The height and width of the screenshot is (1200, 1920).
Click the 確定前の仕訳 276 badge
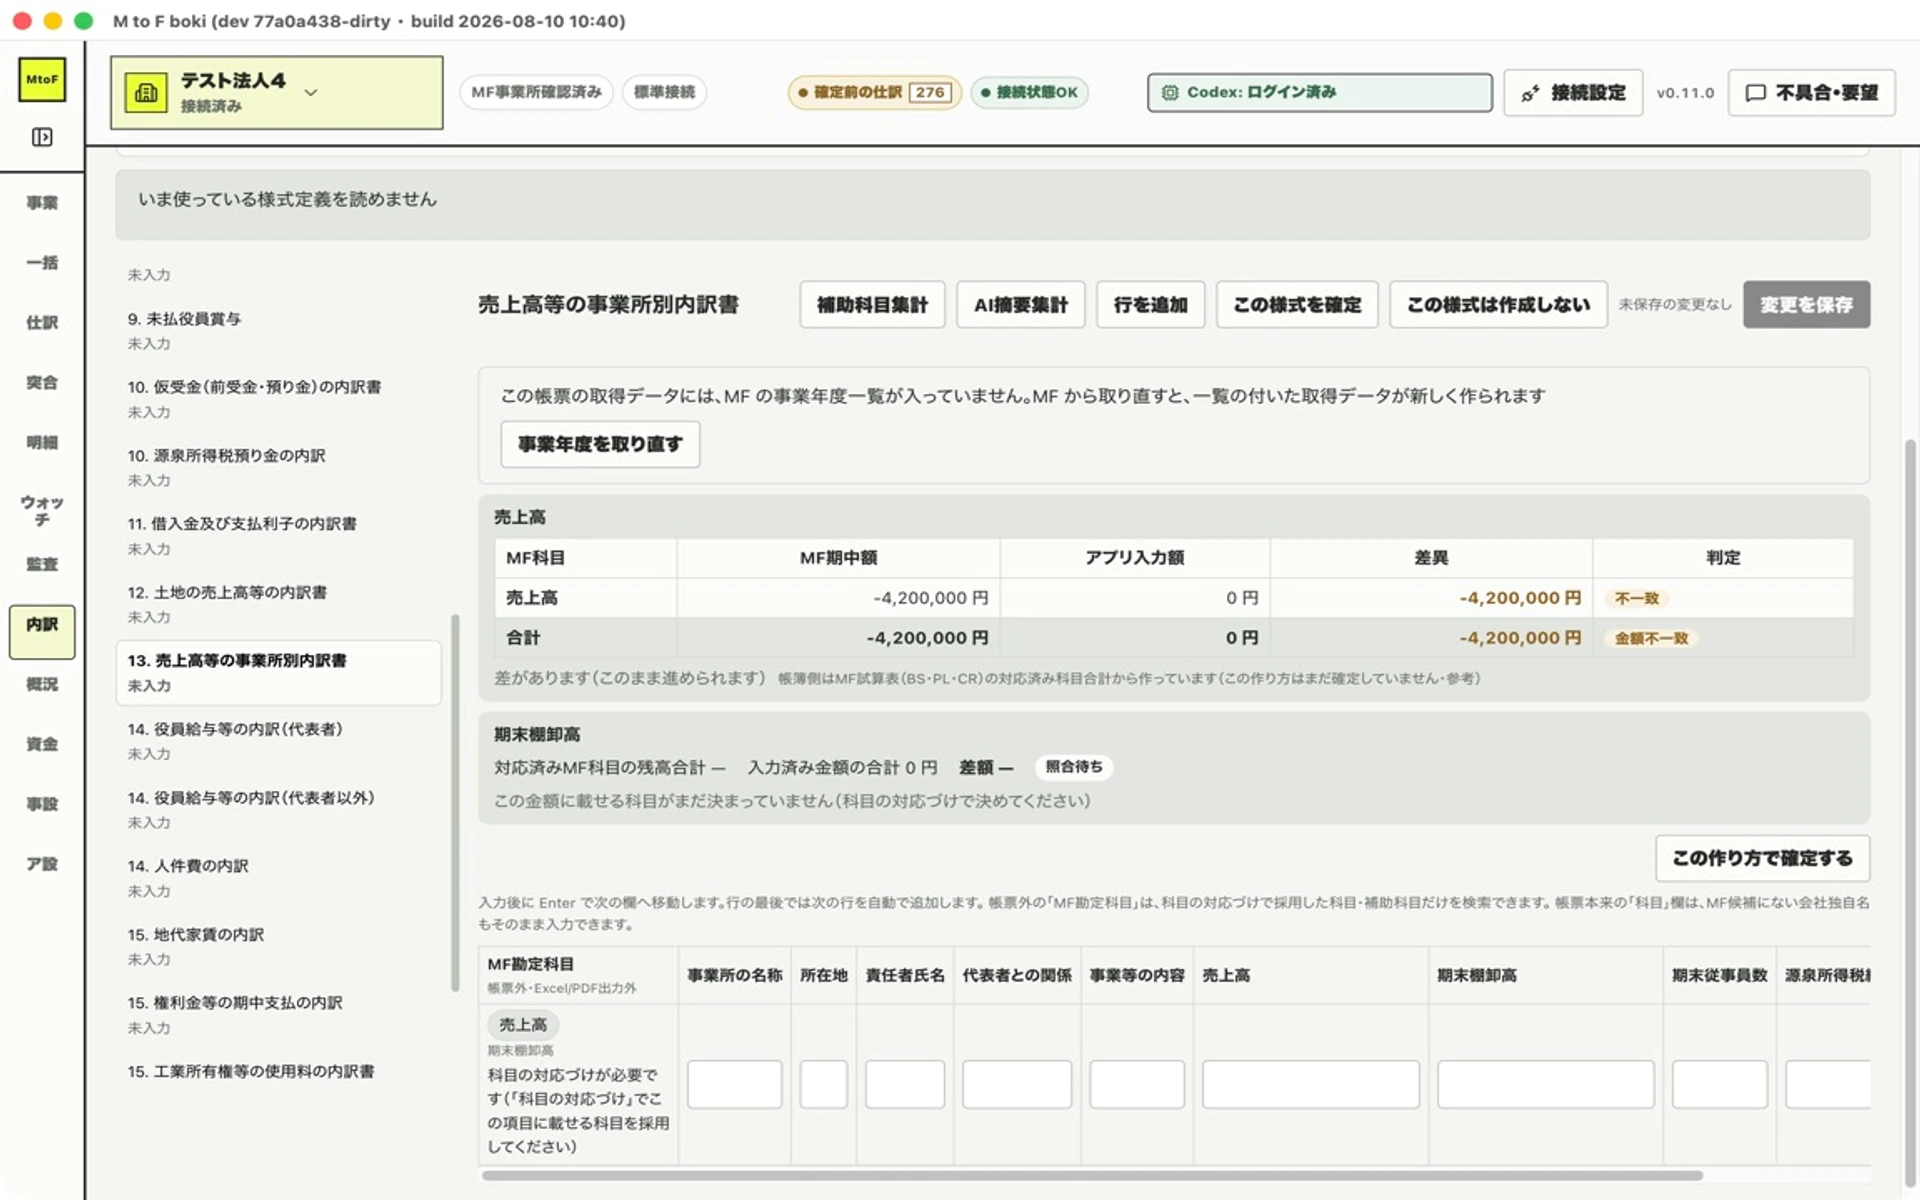tap(875, 92)
